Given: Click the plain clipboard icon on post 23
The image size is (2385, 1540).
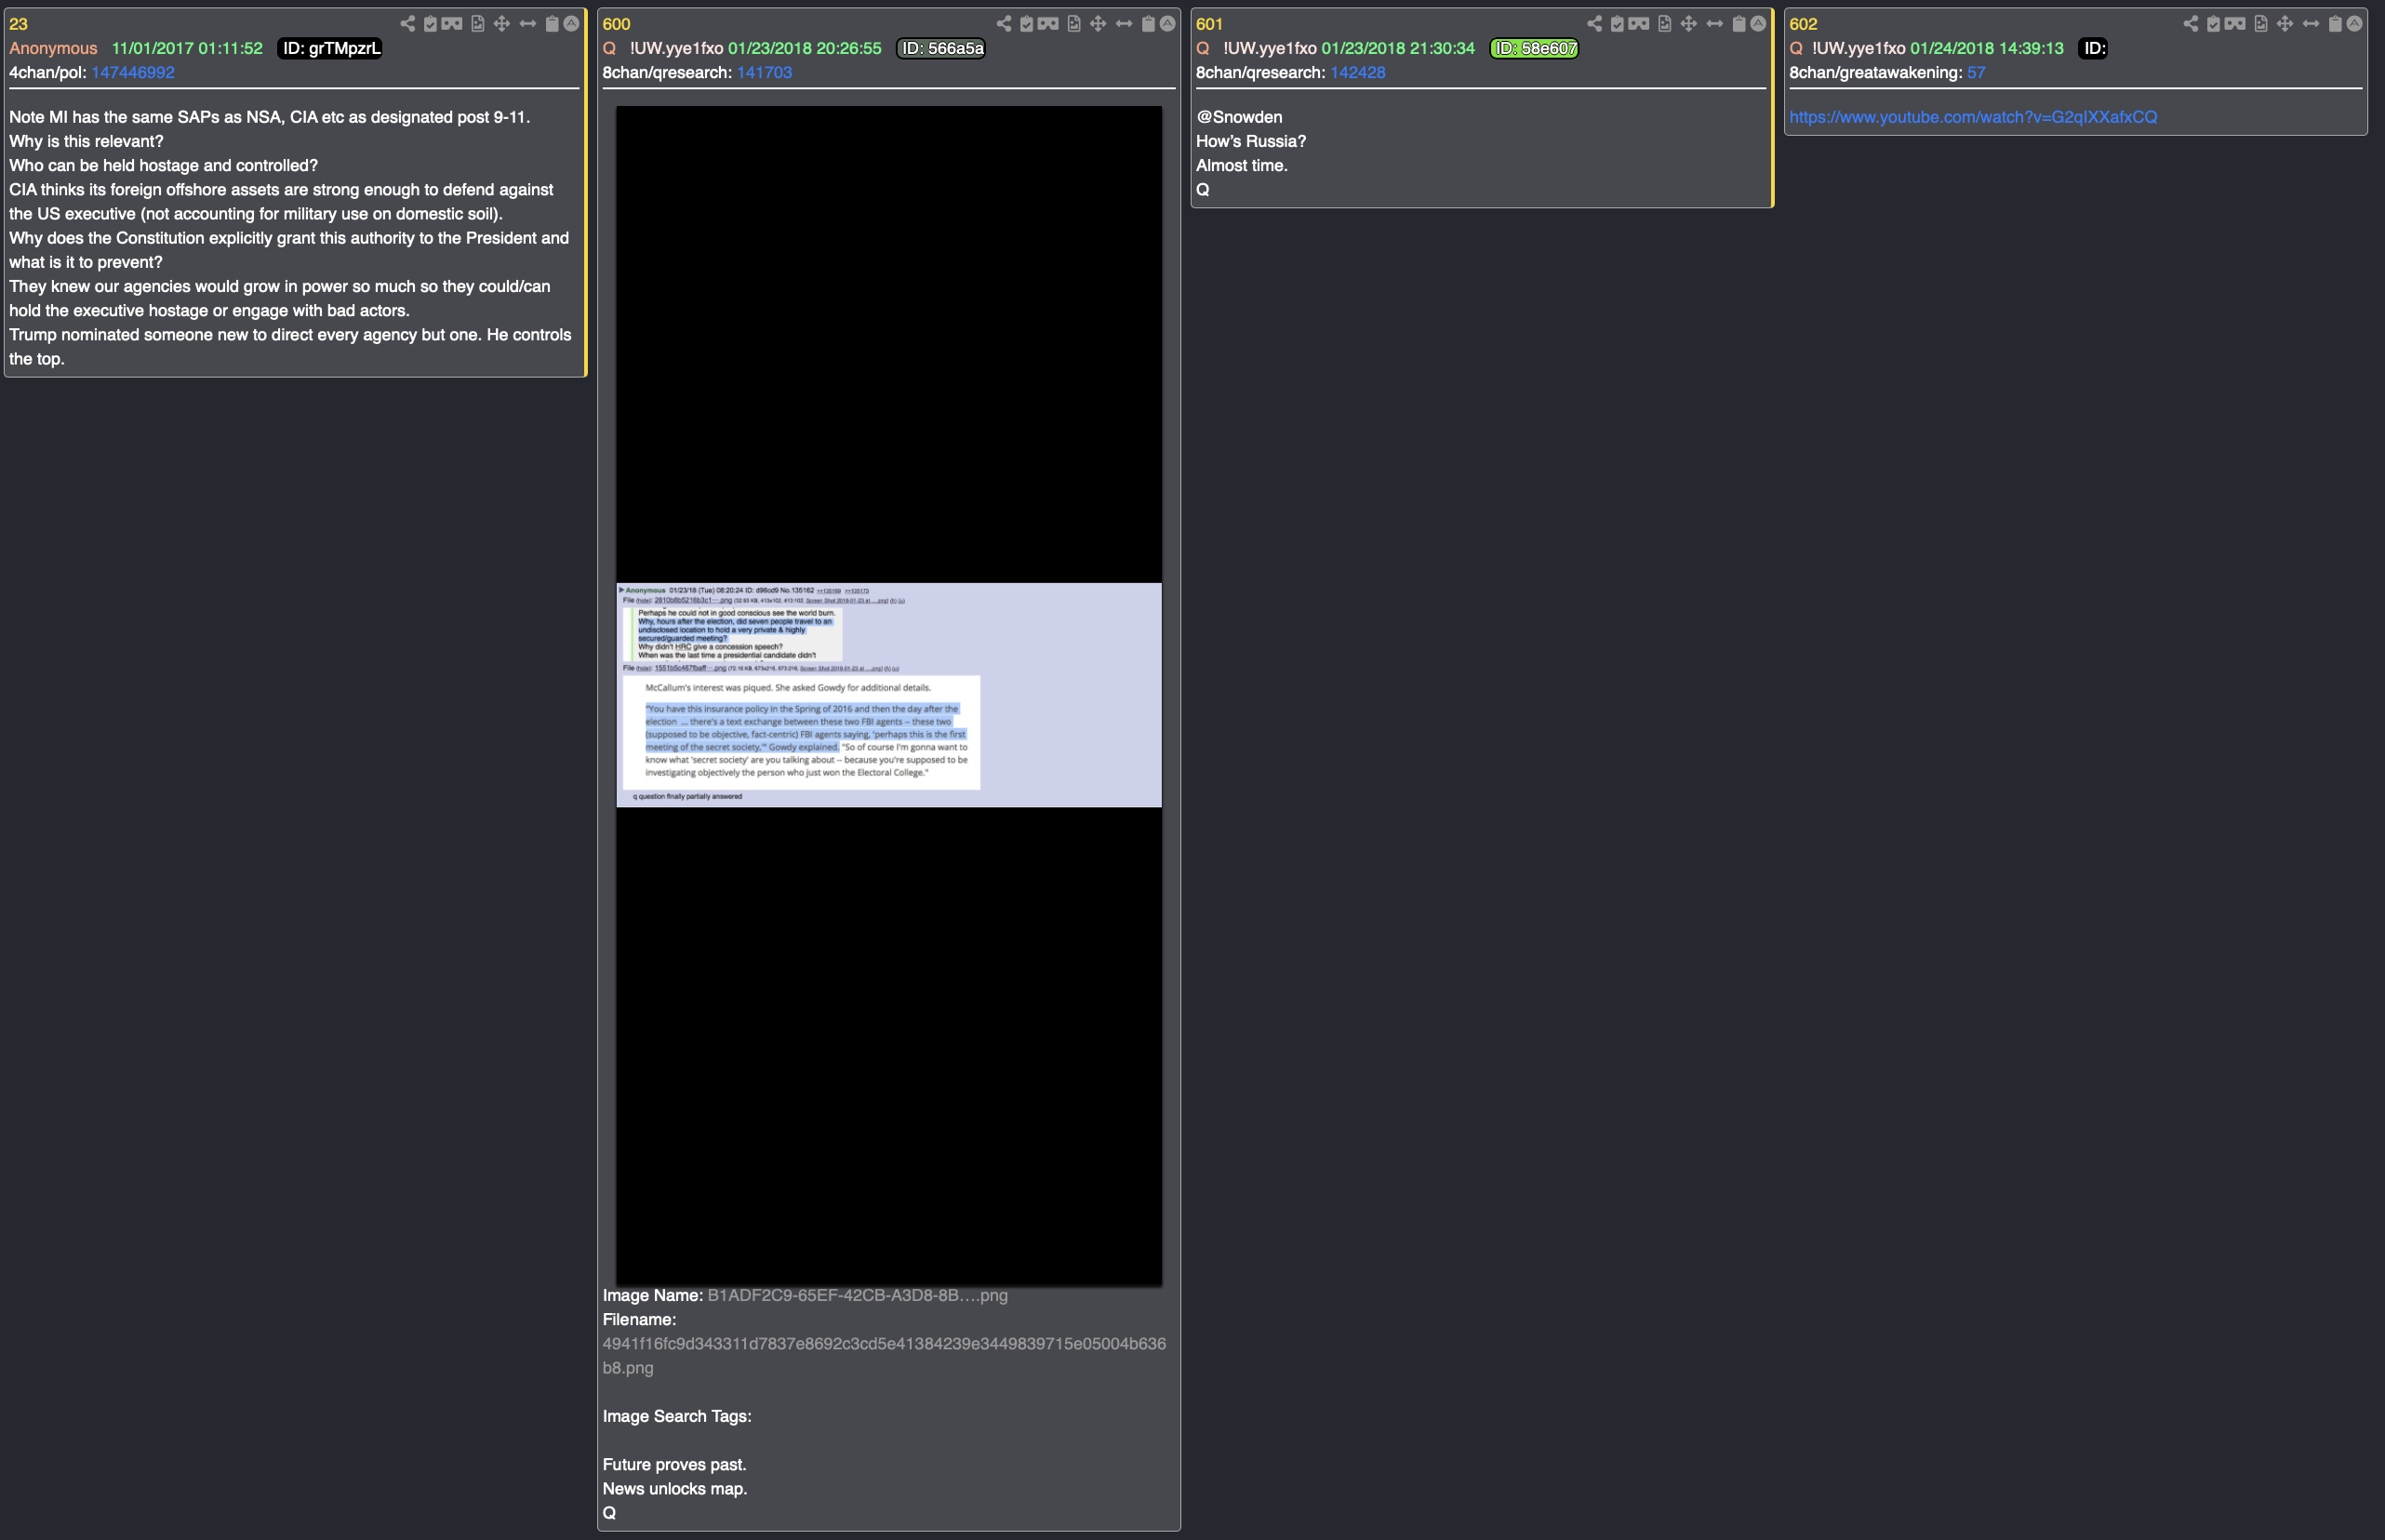Looking at the screenshot, I should click(552, 23).
